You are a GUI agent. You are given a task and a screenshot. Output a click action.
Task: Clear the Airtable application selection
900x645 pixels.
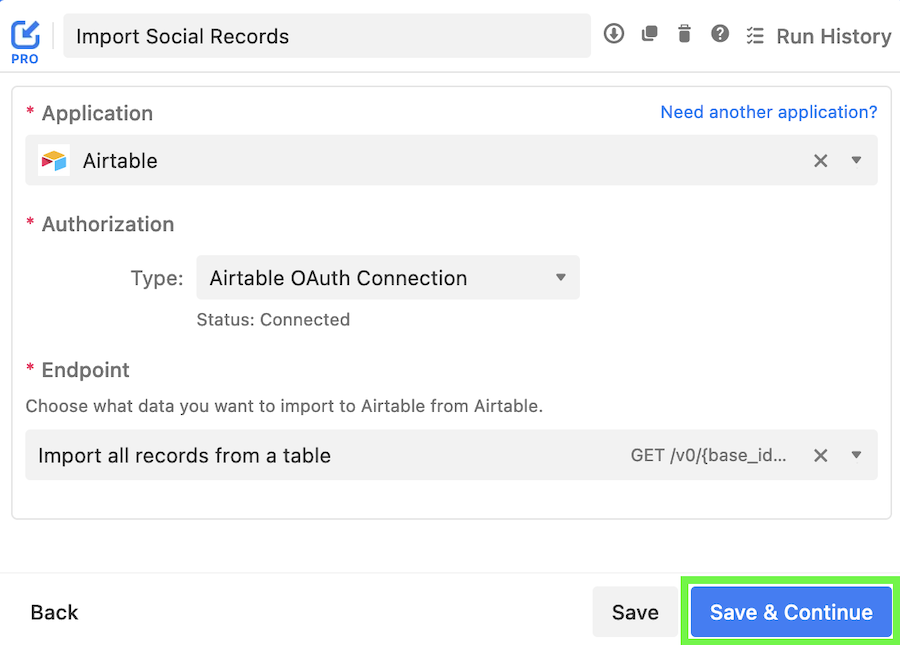tap(821, 161)
